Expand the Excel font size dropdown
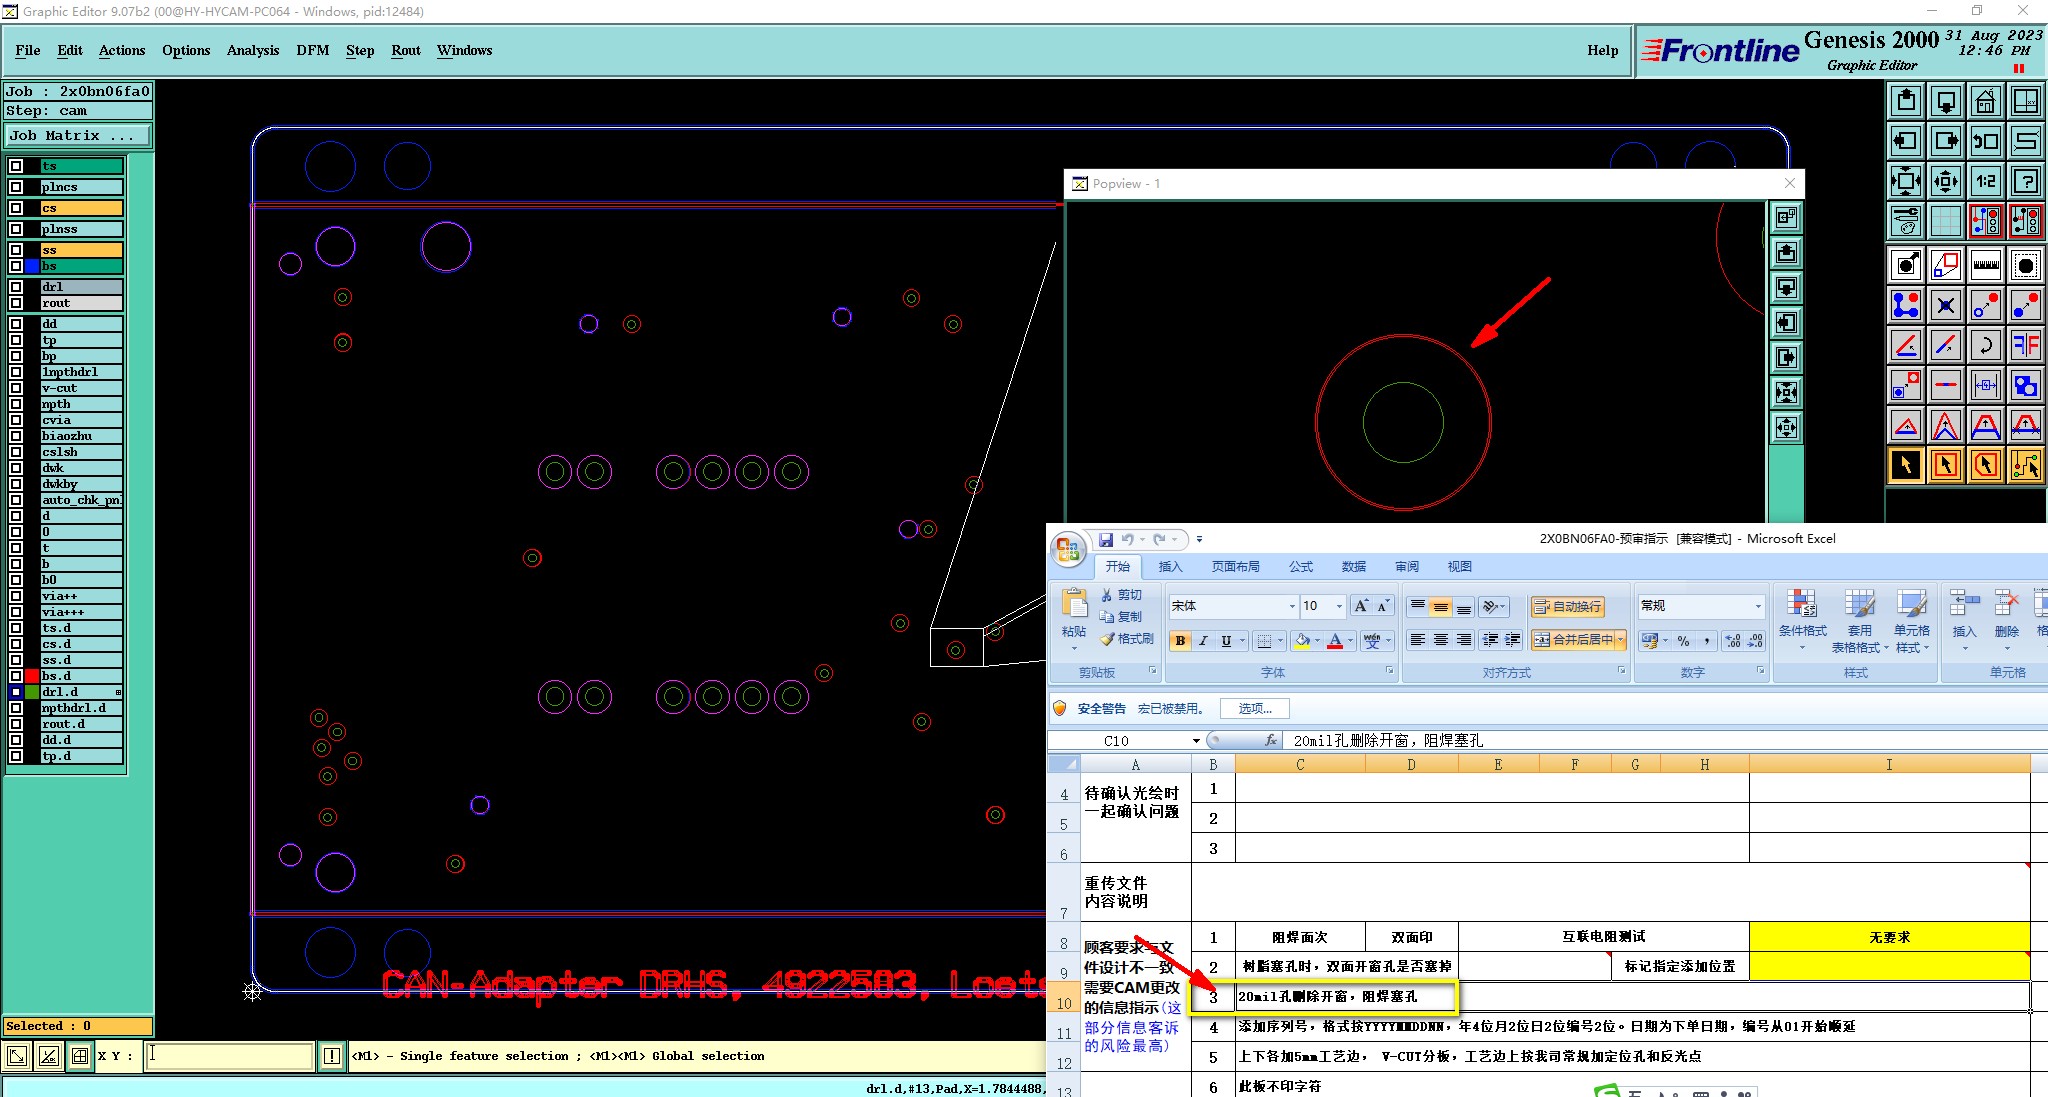 click(1339, 606)
